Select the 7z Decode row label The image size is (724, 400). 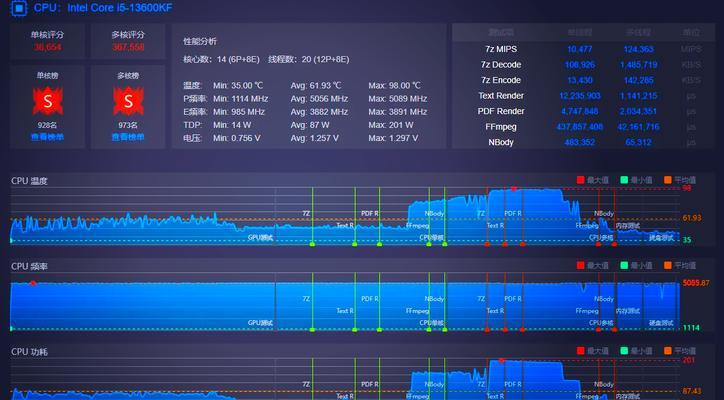coord(501,65)
